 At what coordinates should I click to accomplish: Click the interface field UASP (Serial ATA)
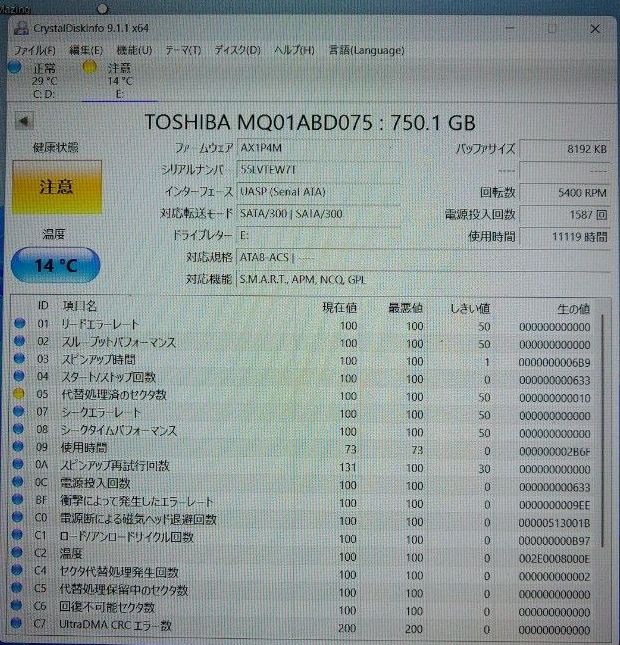coord(318,192)
